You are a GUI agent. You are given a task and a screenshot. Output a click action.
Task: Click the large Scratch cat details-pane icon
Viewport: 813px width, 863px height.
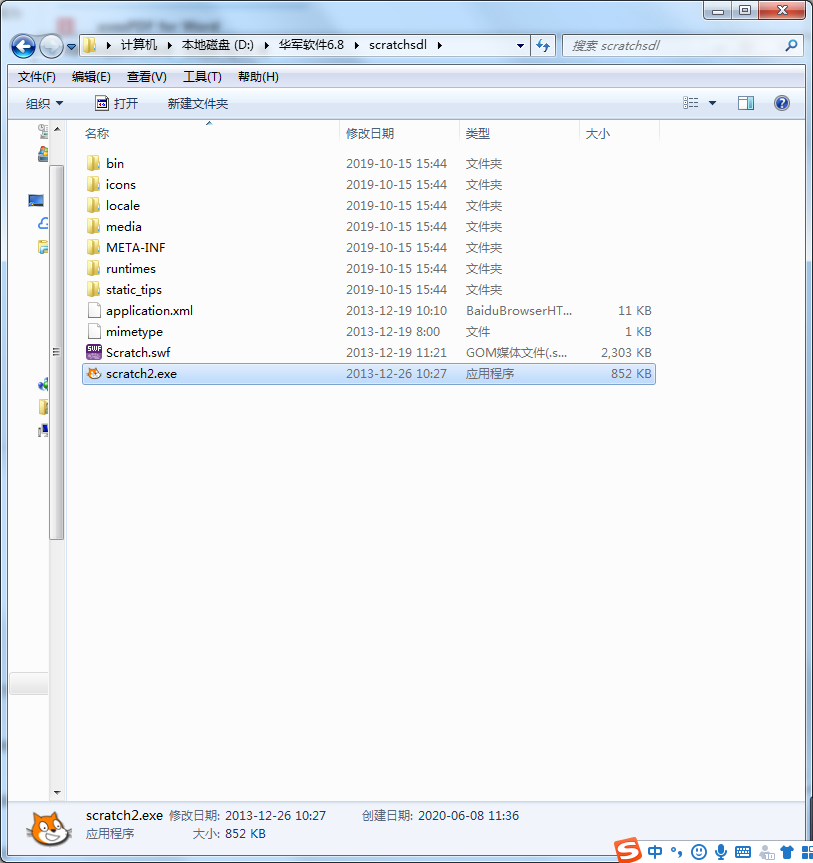[x=49, y=827]
